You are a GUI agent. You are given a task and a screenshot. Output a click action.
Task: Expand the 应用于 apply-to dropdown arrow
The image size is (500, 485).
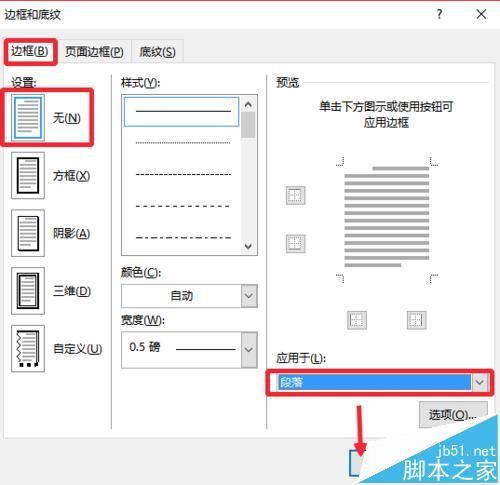[x=479, y=382]
